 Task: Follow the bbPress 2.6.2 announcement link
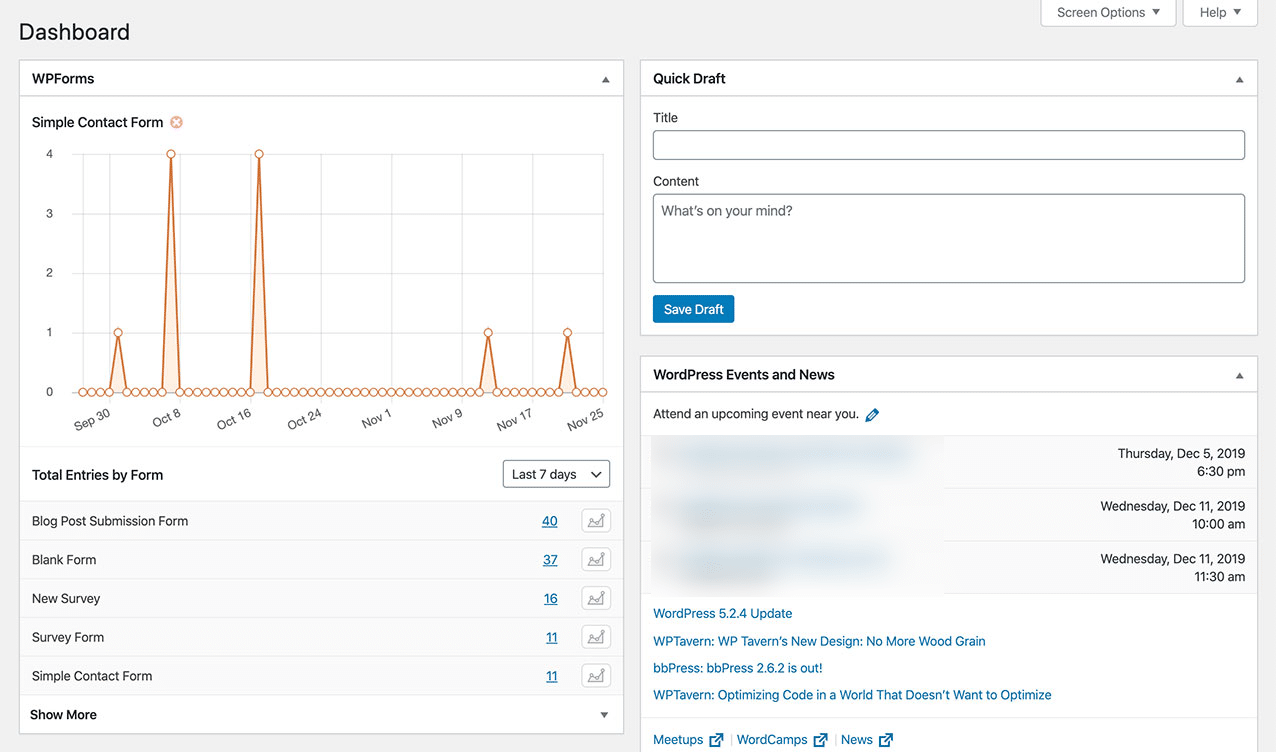737,667
